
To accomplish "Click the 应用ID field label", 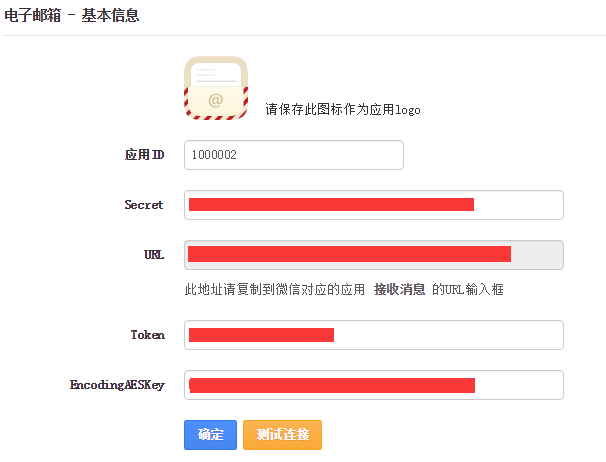I will tap(144, 155).
